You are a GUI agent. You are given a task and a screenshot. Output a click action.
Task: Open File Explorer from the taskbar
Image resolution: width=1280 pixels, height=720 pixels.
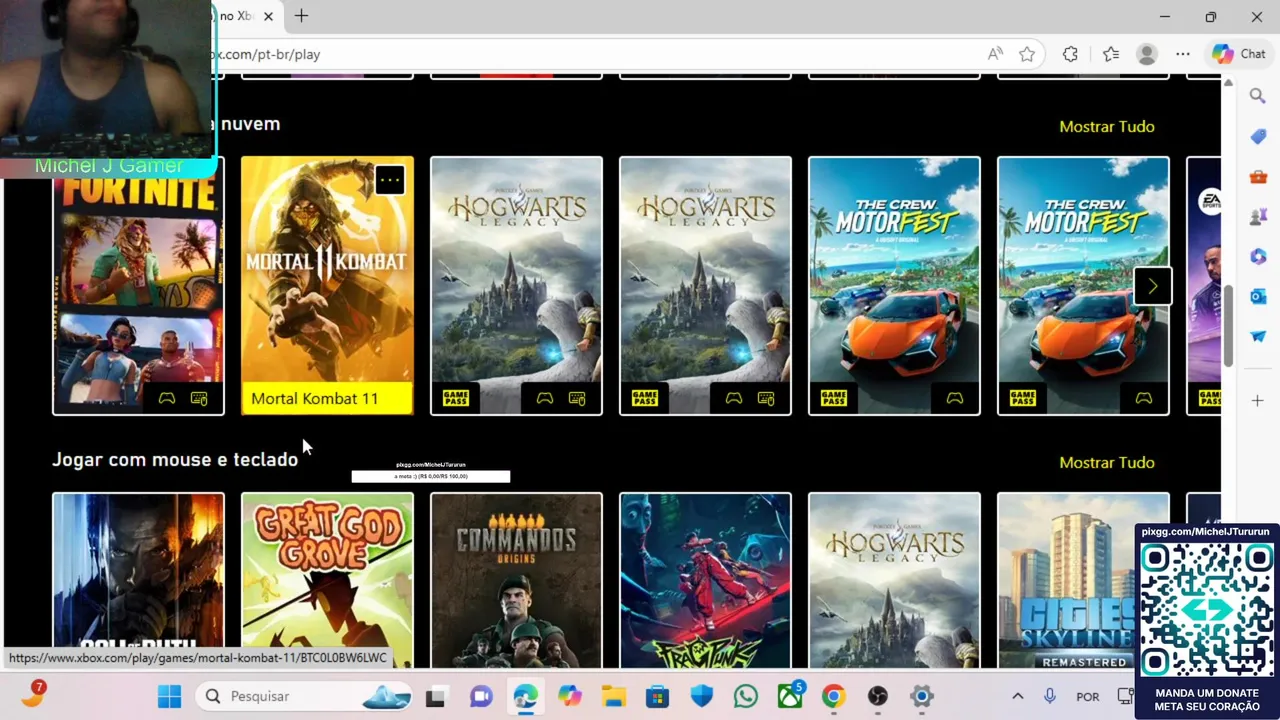coord(613,696)
